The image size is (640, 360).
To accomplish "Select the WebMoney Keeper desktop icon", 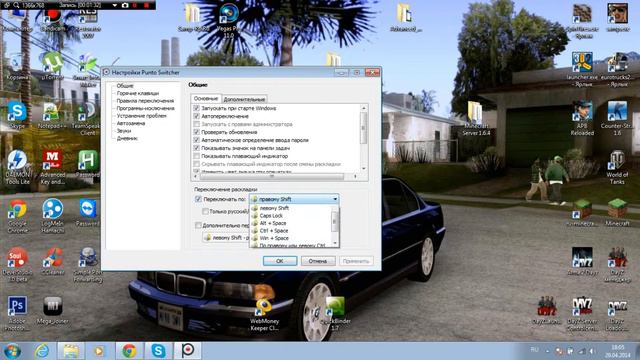I will tap(264, 315).
